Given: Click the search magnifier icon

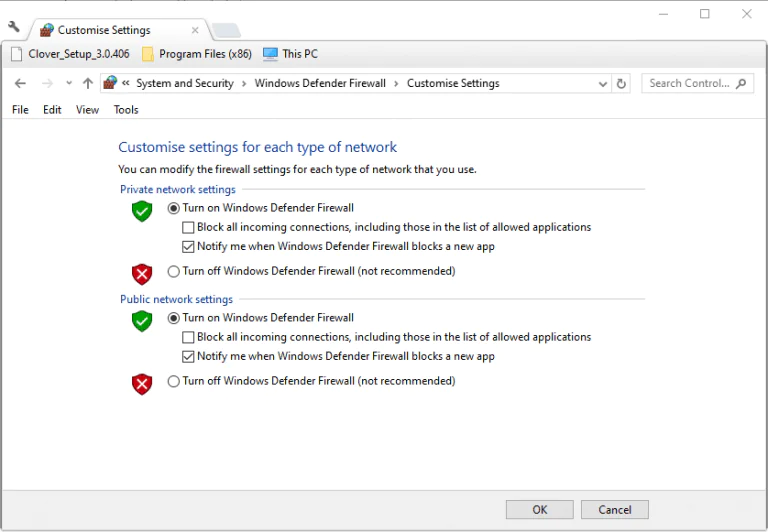Looking at the screenshot, I should (x=742, y=84).
